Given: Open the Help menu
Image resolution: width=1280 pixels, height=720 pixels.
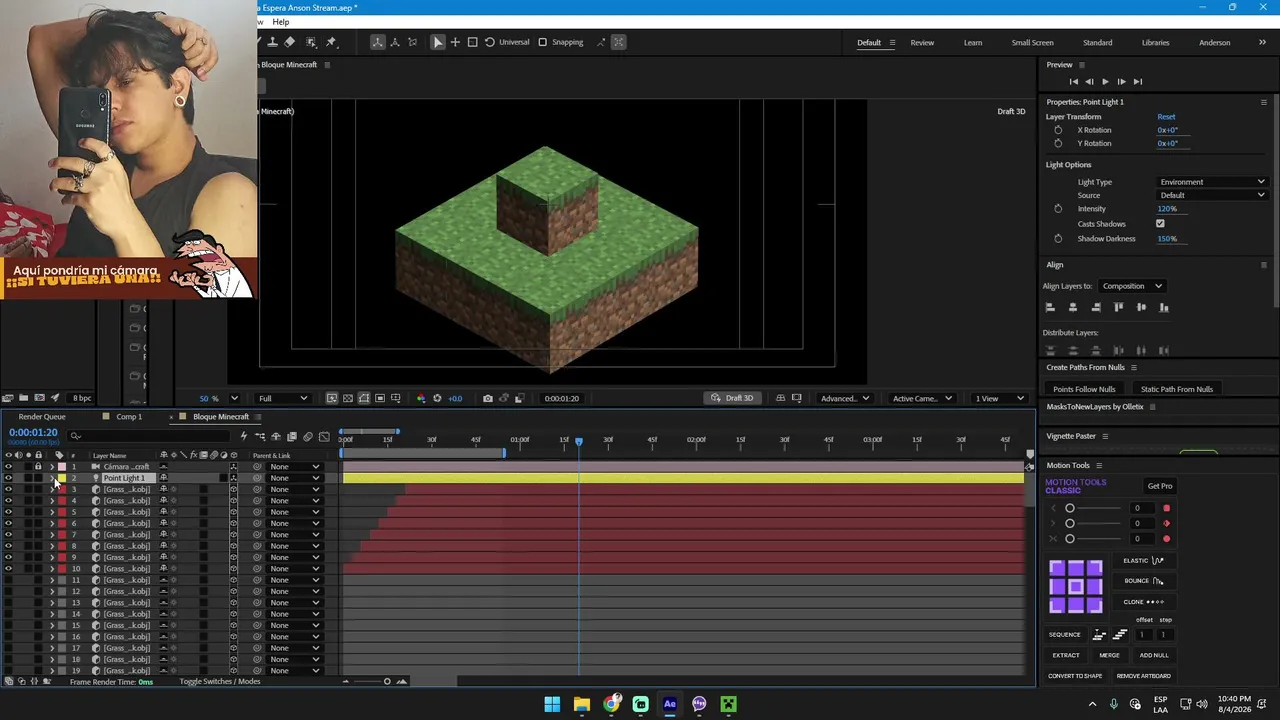Looking at the screenshot, I should pos(281,22).
